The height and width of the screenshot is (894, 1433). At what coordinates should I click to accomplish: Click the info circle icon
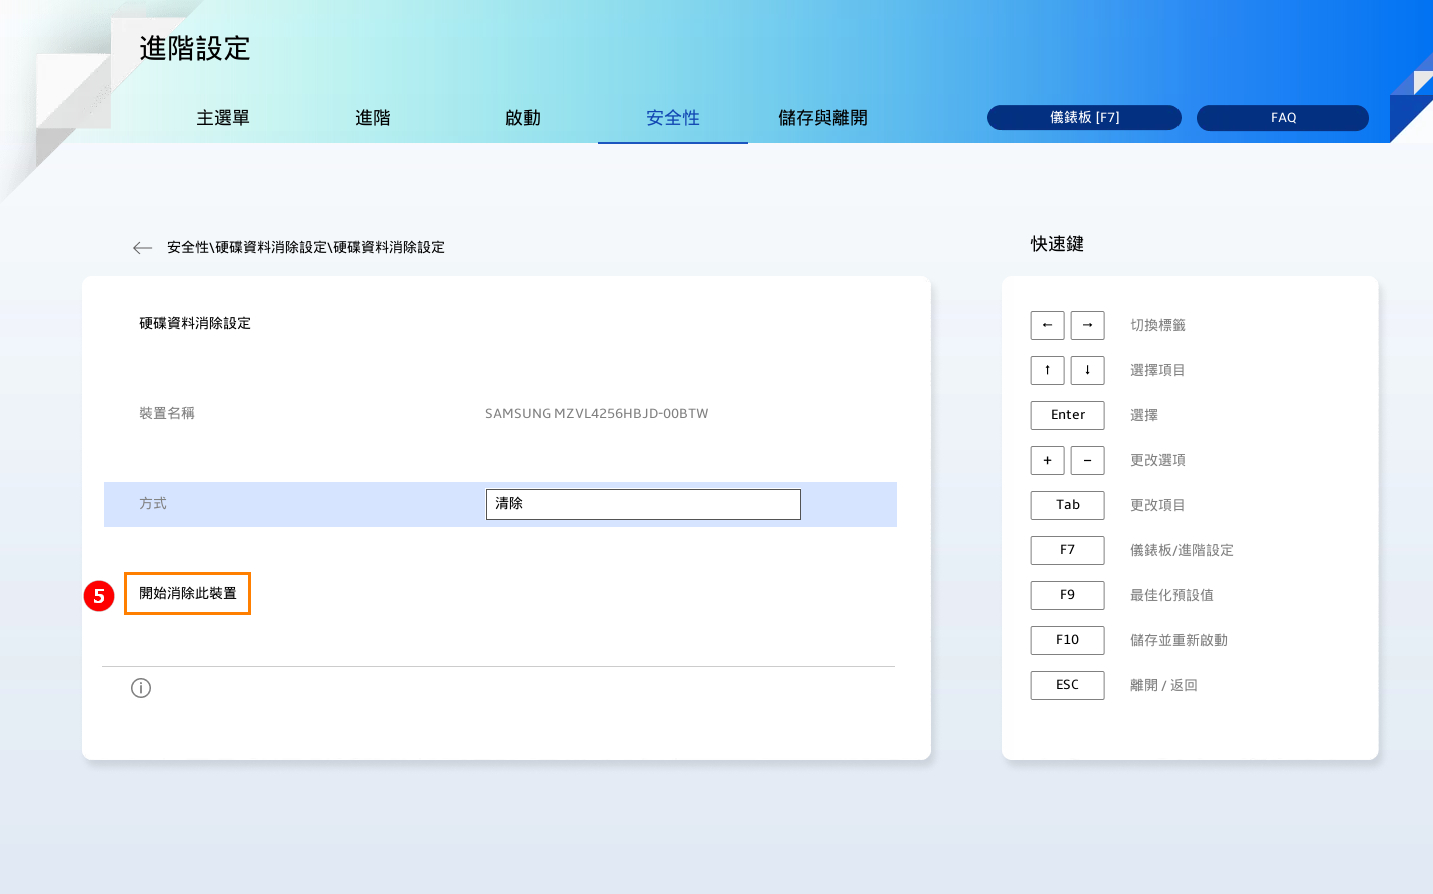[x=141, y=688]
